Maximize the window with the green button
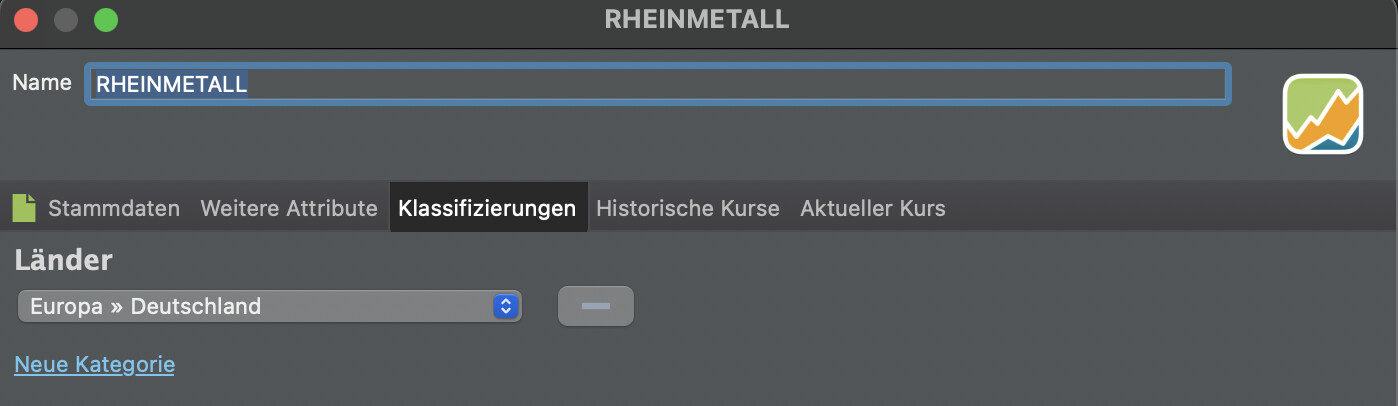 point(105,20)
